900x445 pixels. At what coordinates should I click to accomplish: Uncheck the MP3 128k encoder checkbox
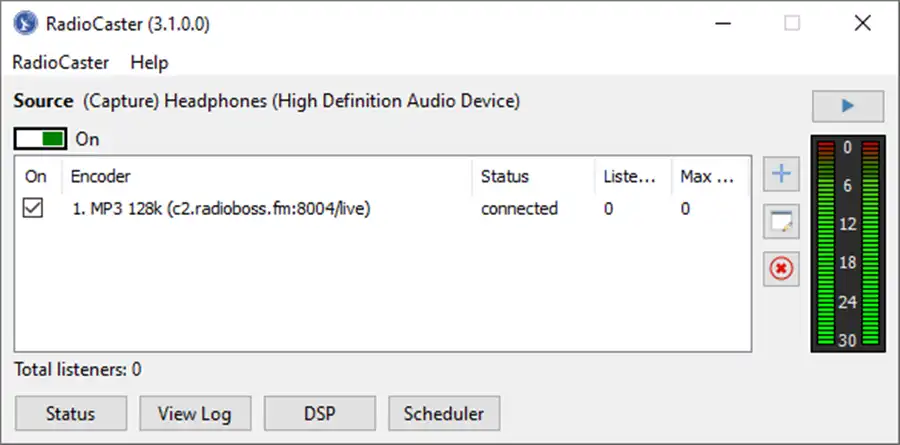[x=32, y=208]
